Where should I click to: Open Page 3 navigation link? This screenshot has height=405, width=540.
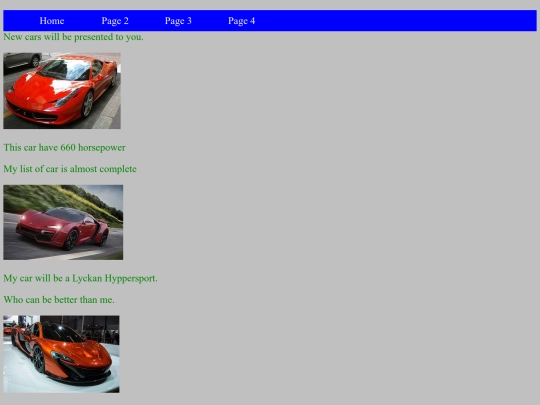(x=178, y=21)
